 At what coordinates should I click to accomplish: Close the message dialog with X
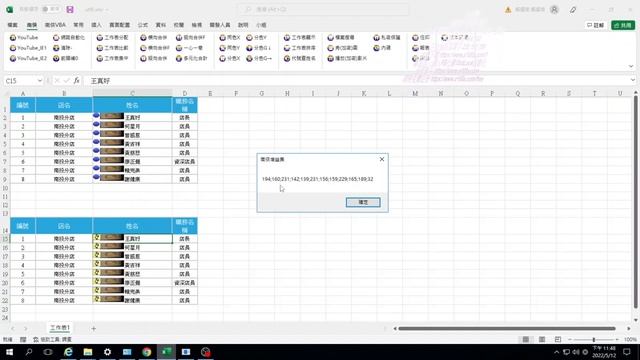(382, 159)
